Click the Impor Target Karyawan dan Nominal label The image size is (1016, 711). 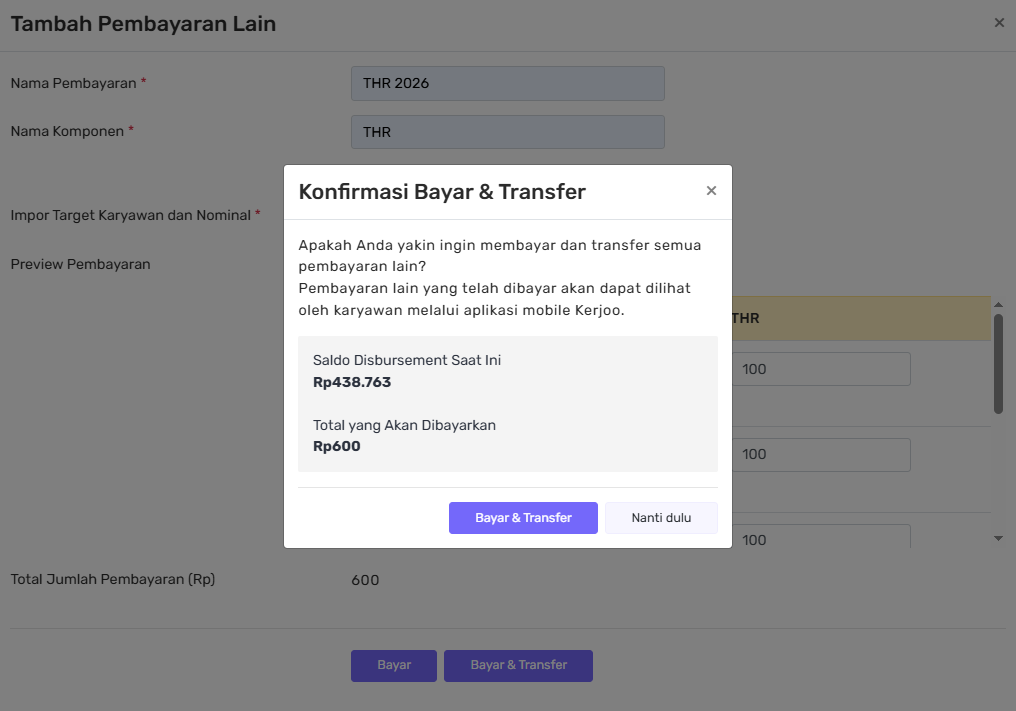coord(130,215)
